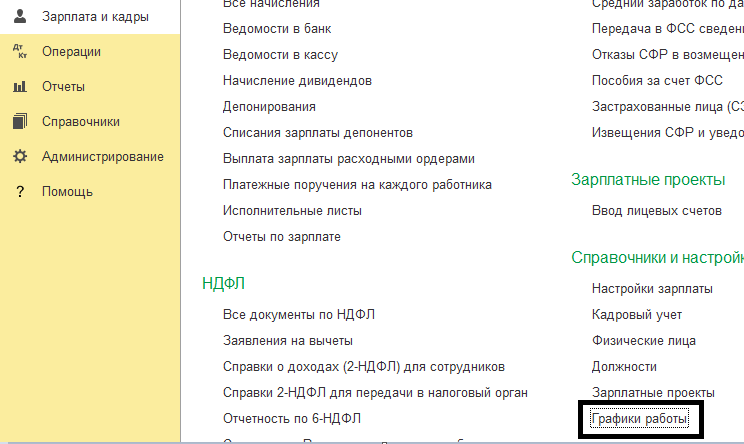
Task: Click the question mark icon for Помощь
Action: click(x=20, y=191)
